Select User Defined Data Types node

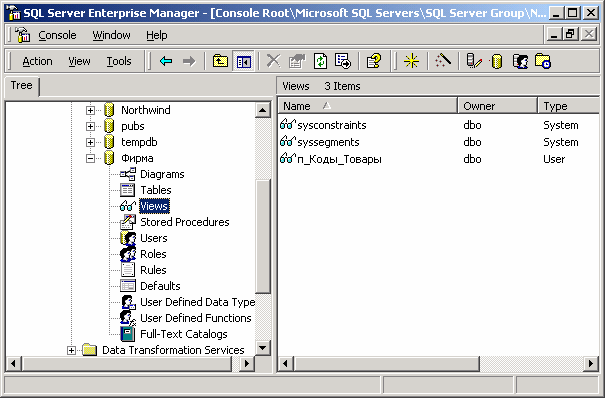(x=197, y=302)
